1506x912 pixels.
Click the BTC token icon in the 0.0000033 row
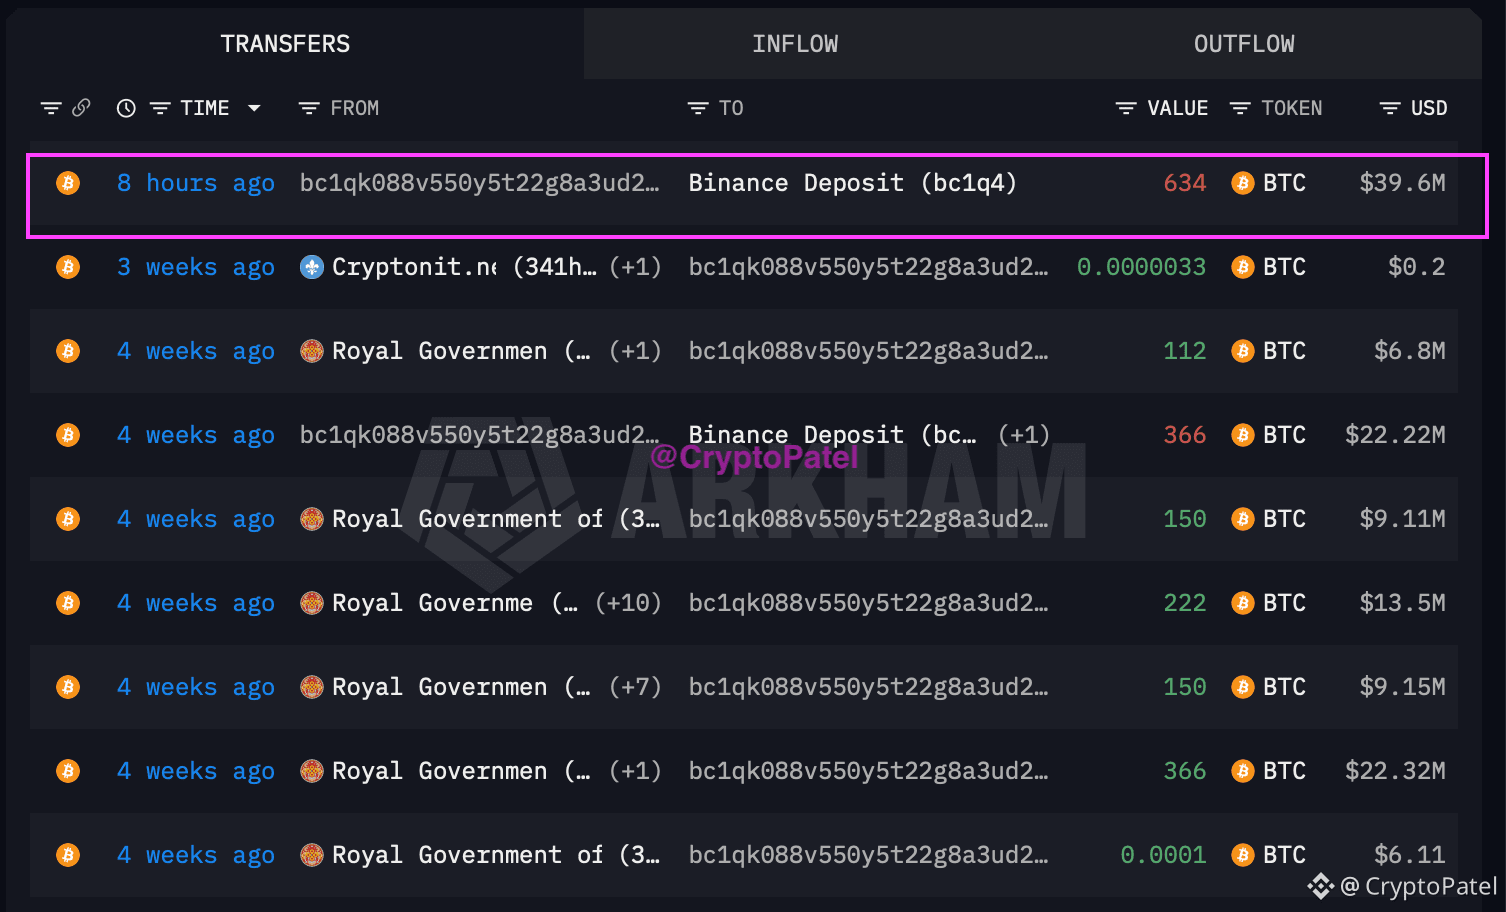[1243, 267]
